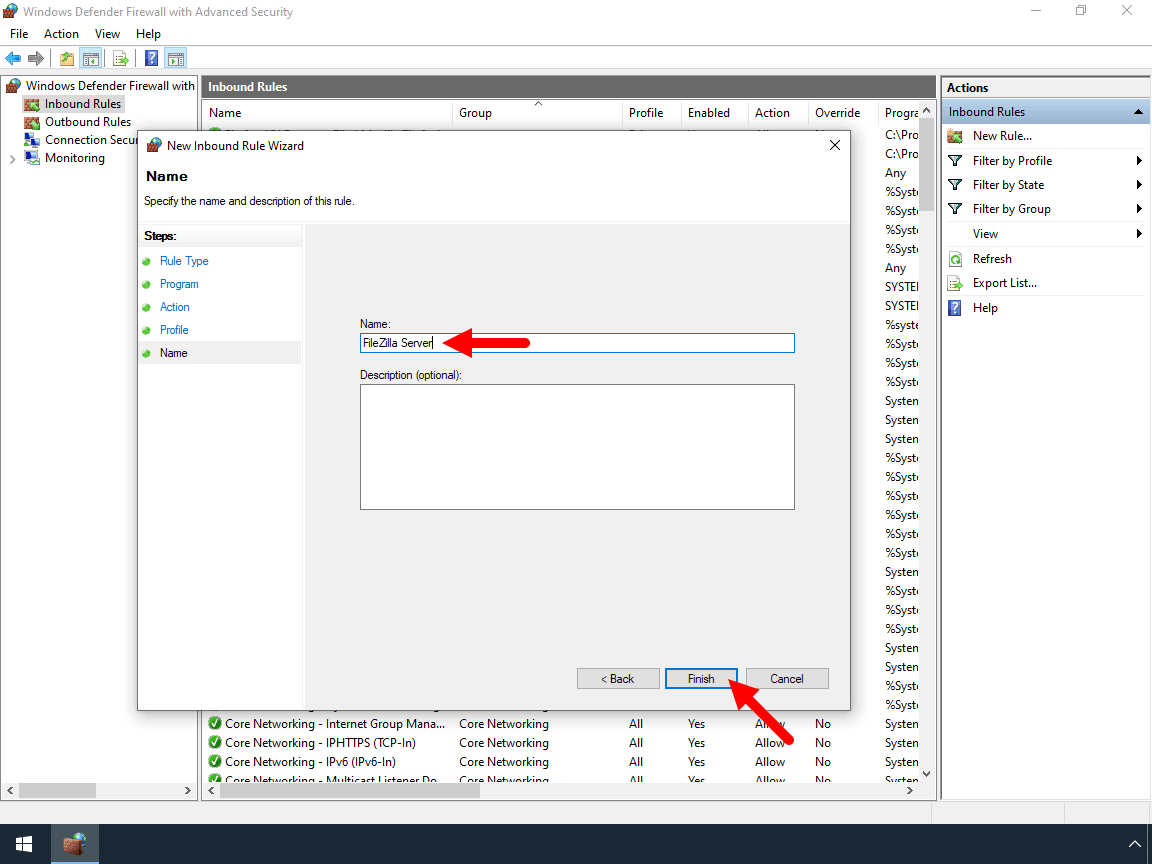Viewport: 1152px width, 864px height.
Task: Click the blue Help question mark toolbar icon
Action: coord(150,57)
